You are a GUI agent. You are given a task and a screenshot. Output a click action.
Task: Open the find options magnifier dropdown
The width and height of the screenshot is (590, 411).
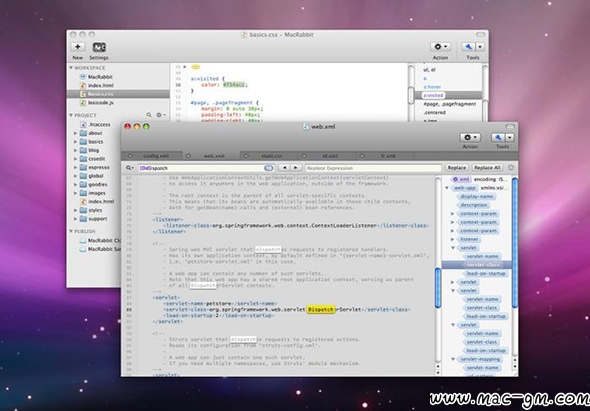[130, 168]
